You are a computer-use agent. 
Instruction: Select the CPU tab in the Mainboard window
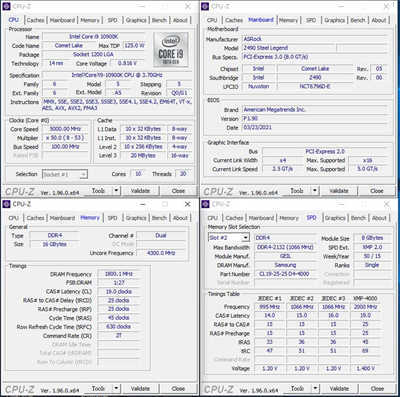pyautogui.click(x=212, y=20)
